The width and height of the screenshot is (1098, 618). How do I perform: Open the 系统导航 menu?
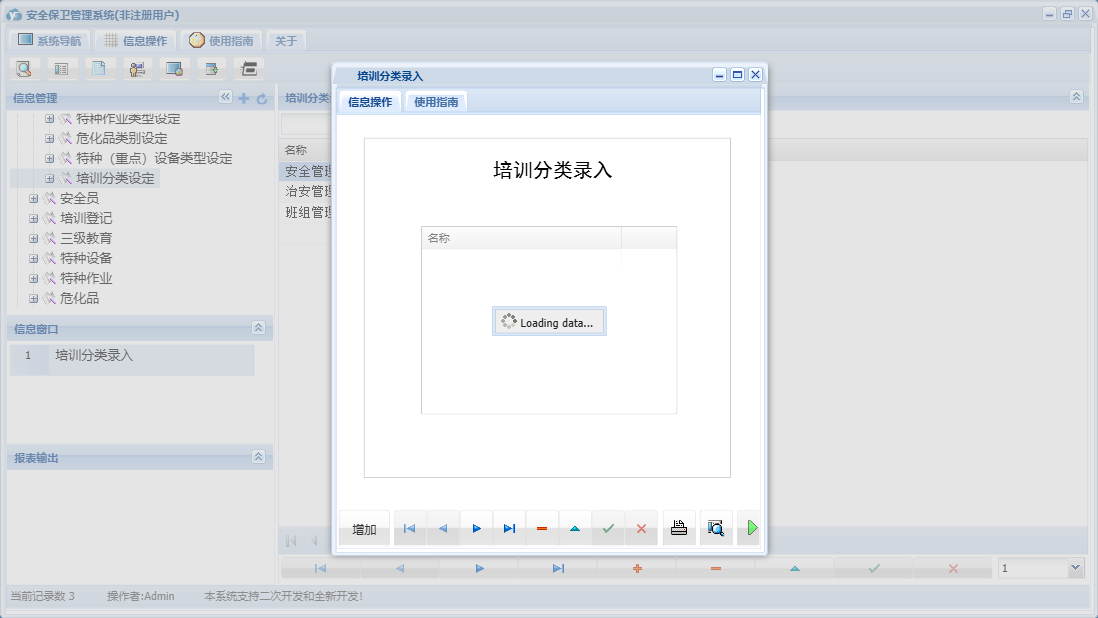49,39
